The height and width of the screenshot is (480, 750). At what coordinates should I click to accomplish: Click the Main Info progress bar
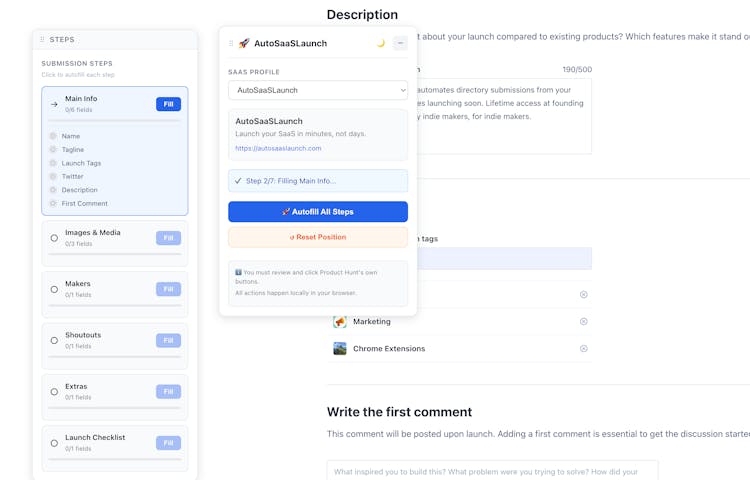click(114, 120)
